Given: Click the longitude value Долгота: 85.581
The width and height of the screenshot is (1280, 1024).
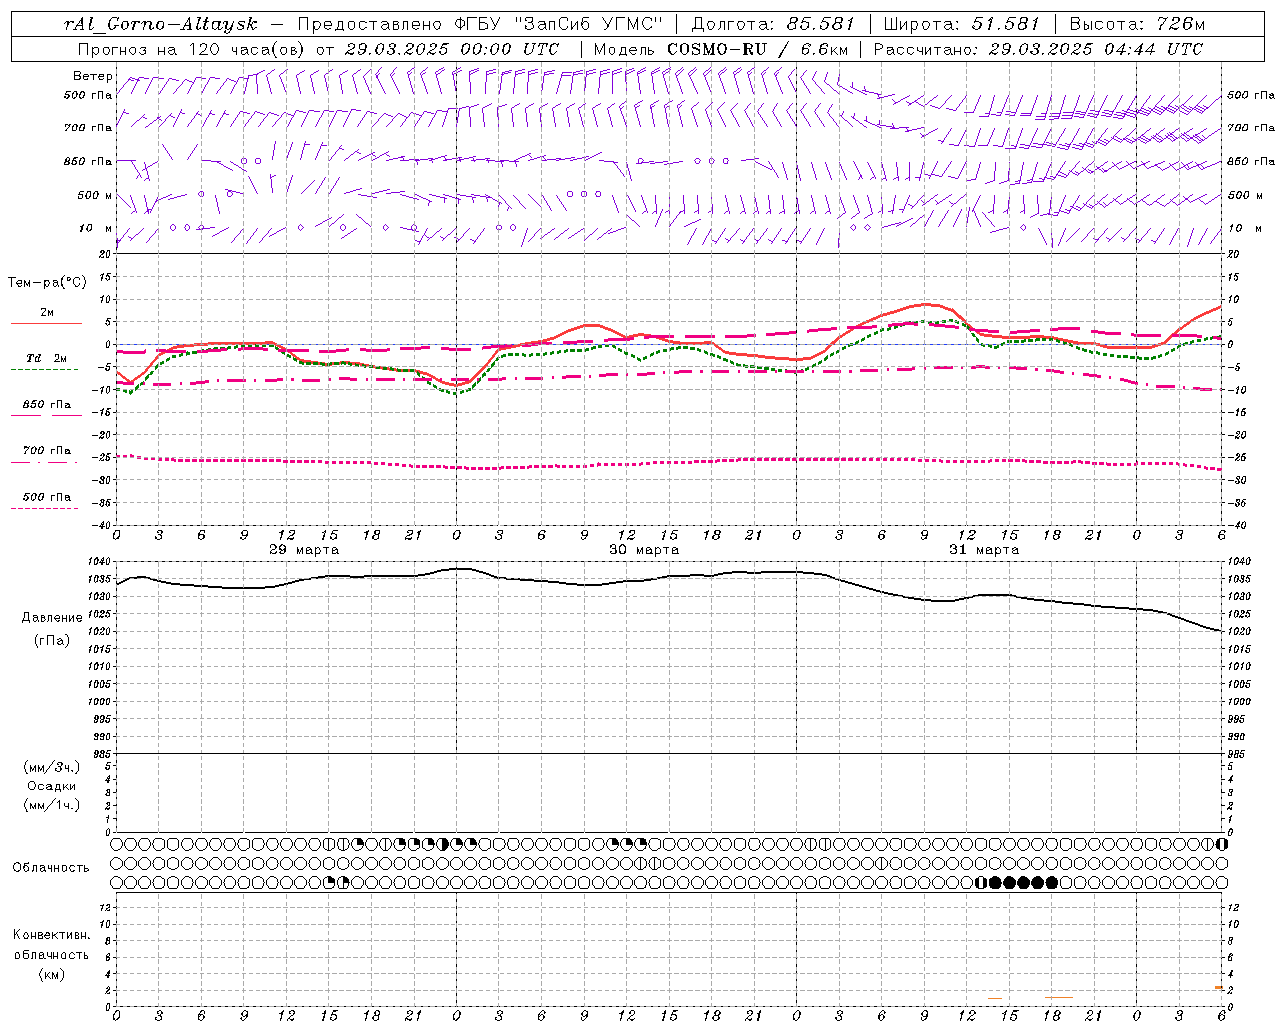Looking at the screenshot, I should pos(773,24).
